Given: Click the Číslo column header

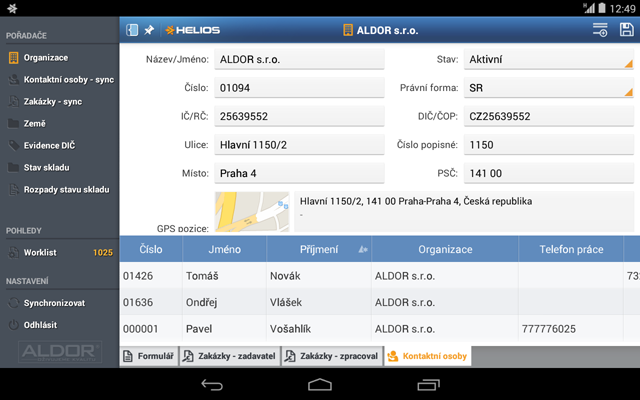Looking at the screenshot, I should coord(151,249).
